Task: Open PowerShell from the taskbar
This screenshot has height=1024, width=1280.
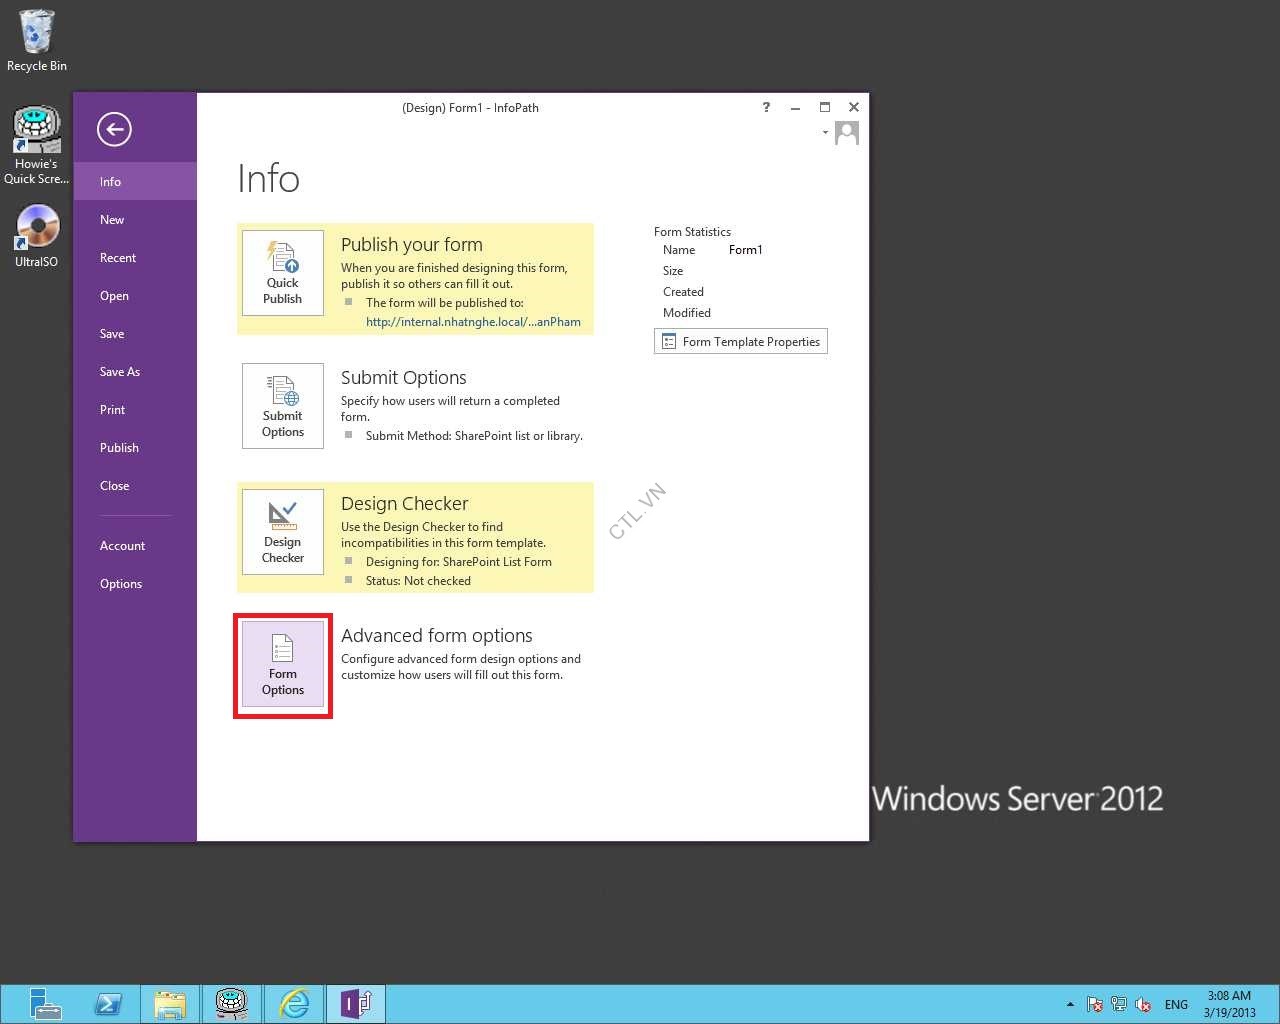Action: [x=108, y=1003]
